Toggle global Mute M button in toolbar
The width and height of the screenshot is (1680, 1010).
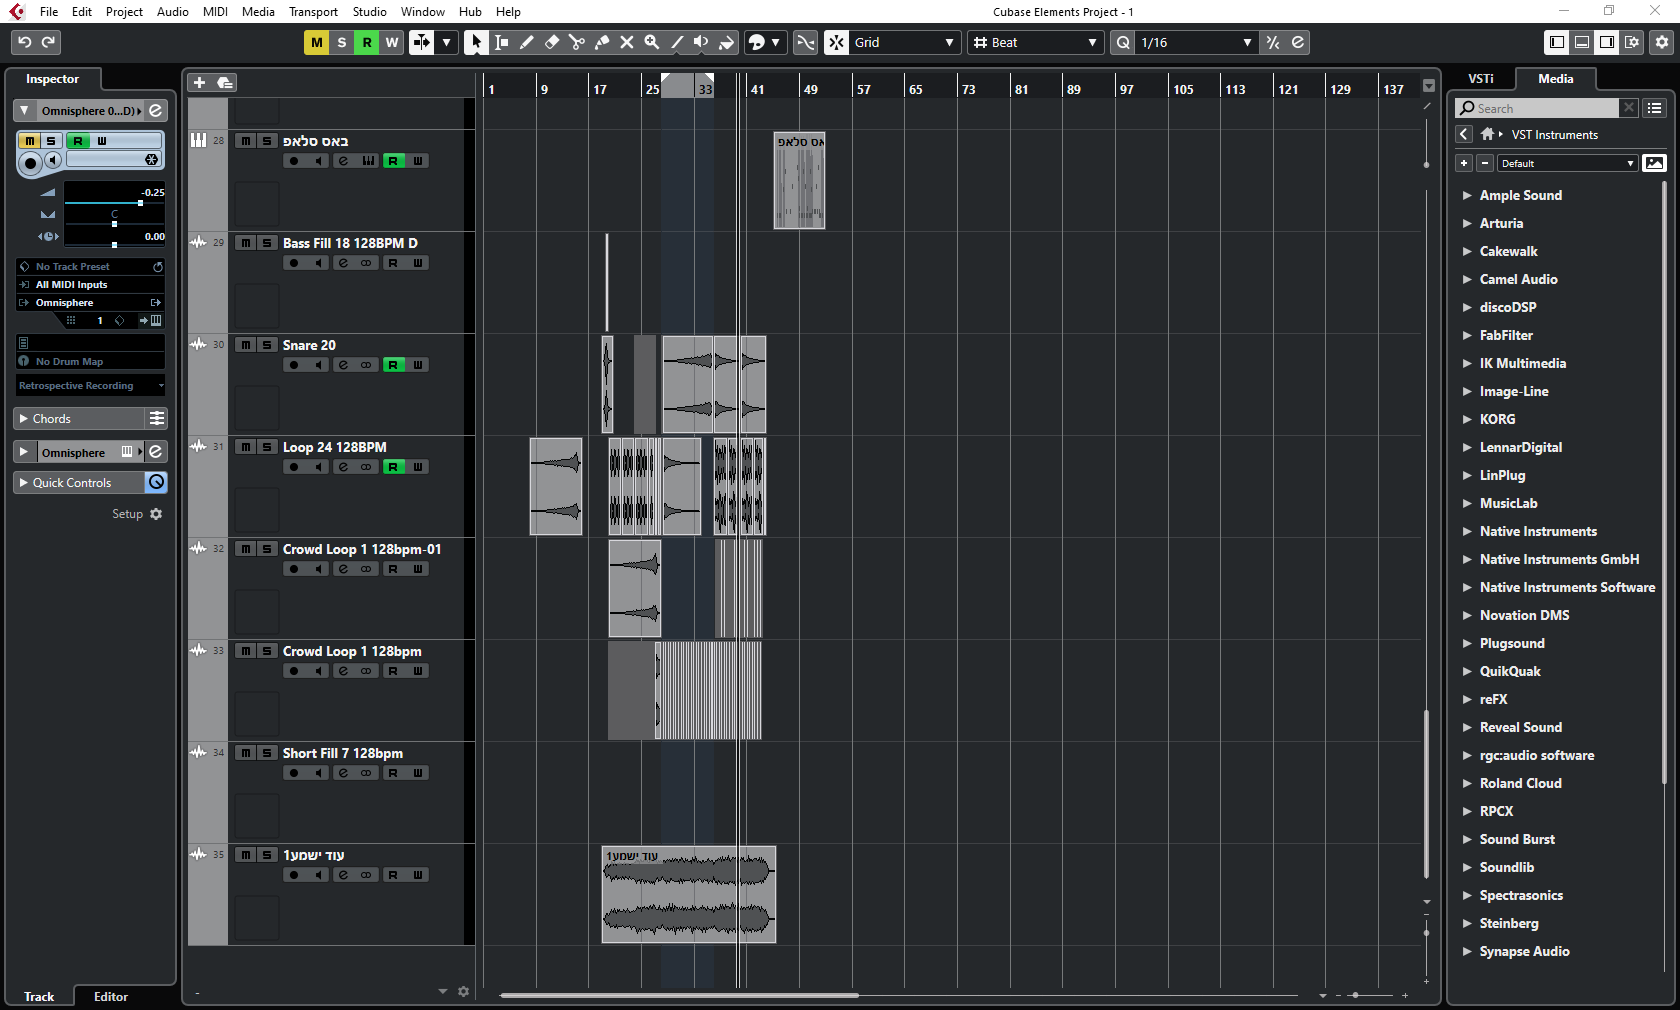click(x=317, y=42)
